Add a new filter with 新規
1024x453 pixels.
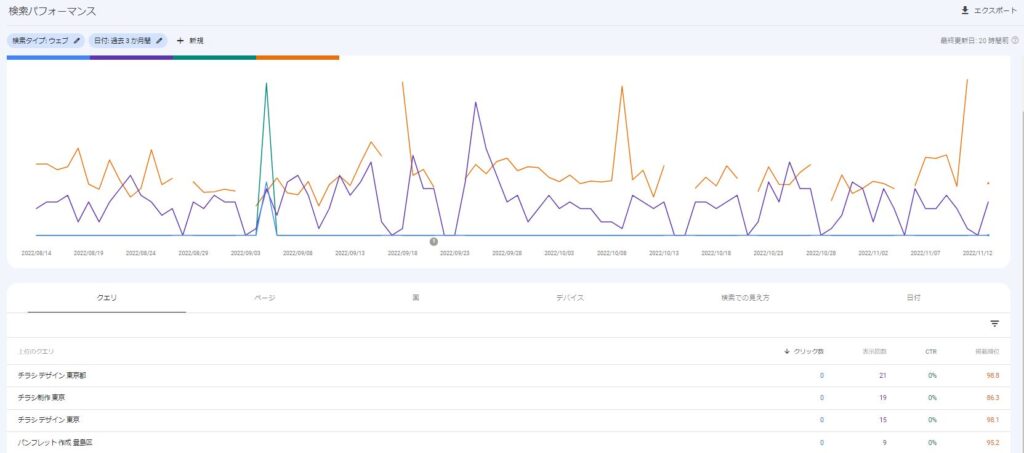190,40
